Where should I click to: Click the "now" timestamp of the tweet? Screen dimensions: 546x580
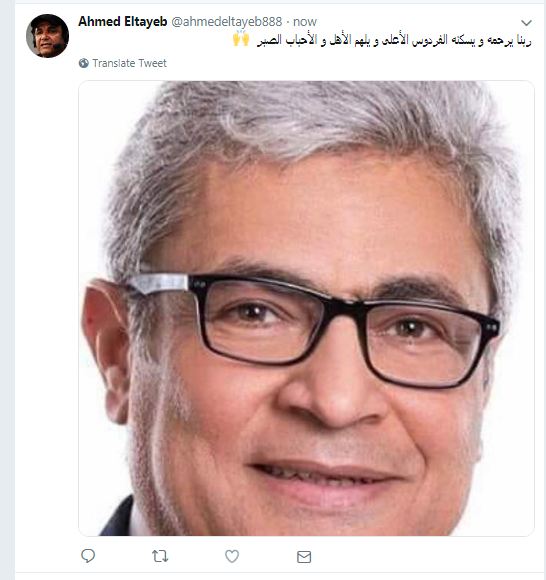(305, 22)
